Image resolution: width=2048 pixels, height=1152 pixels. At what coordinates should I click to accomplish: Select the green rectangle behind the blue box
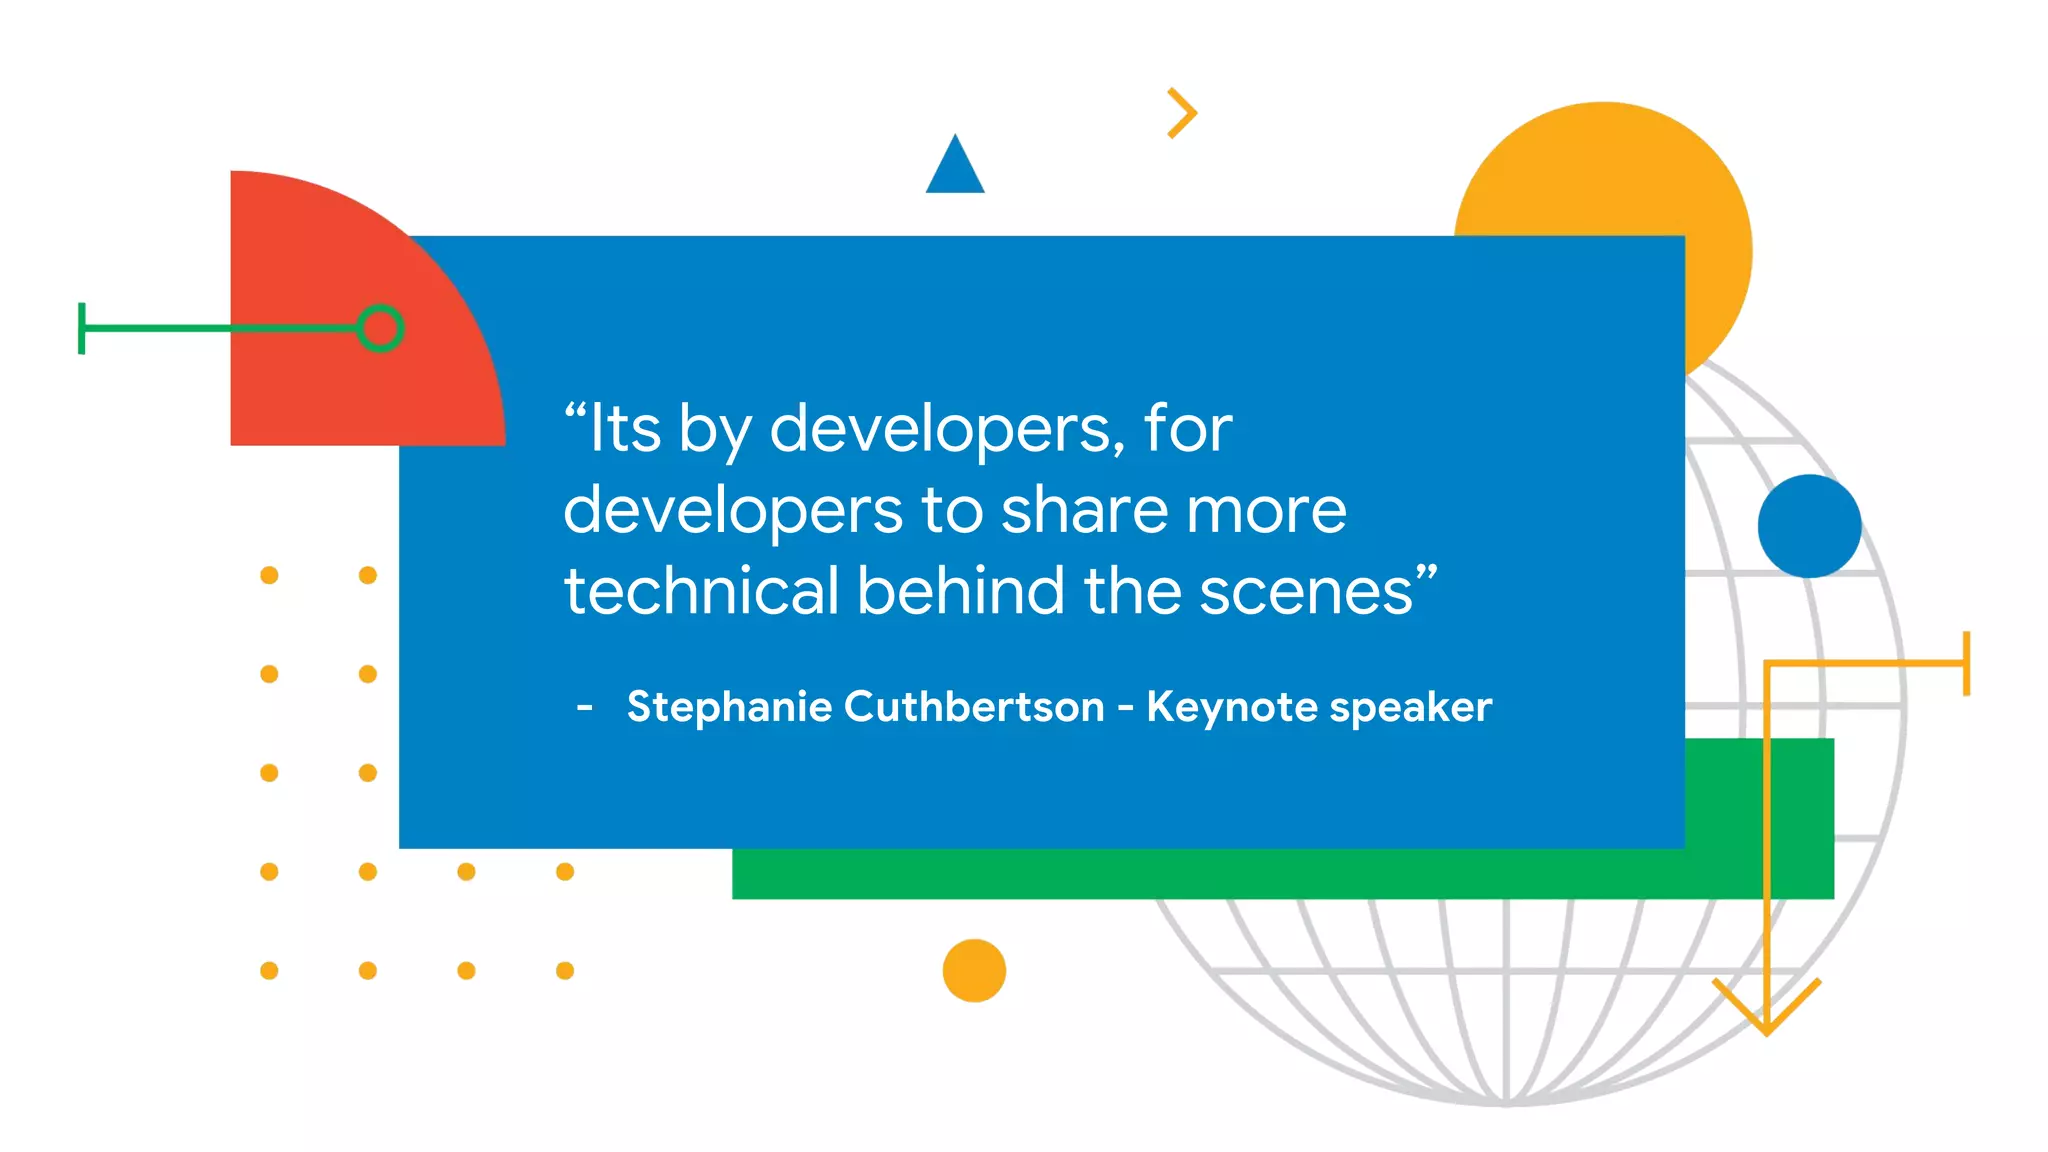point(1200,873)
